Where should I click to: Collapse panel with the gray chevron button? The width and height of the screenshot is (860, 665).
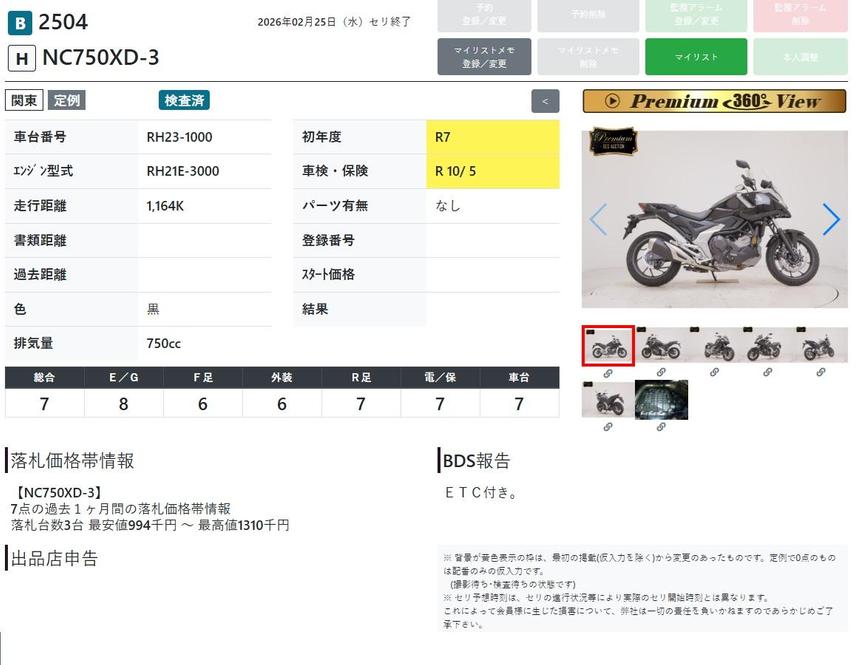tap(545, 101)
